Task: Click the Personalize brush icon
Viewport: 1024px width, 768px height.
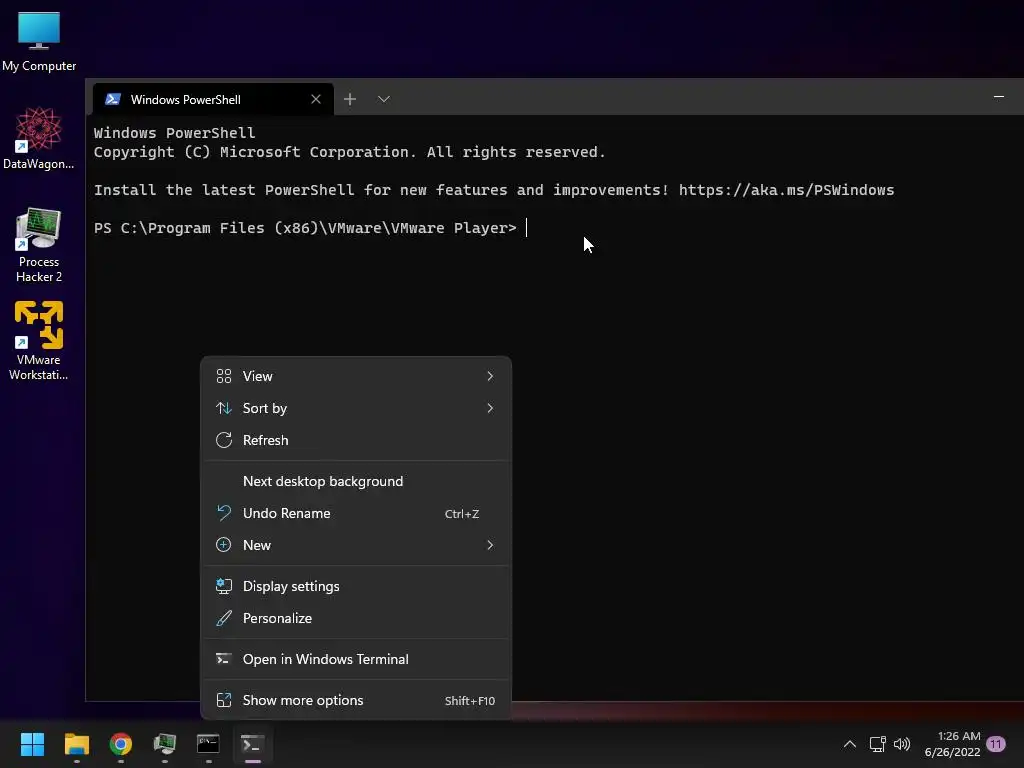Action: coord(224,618)
